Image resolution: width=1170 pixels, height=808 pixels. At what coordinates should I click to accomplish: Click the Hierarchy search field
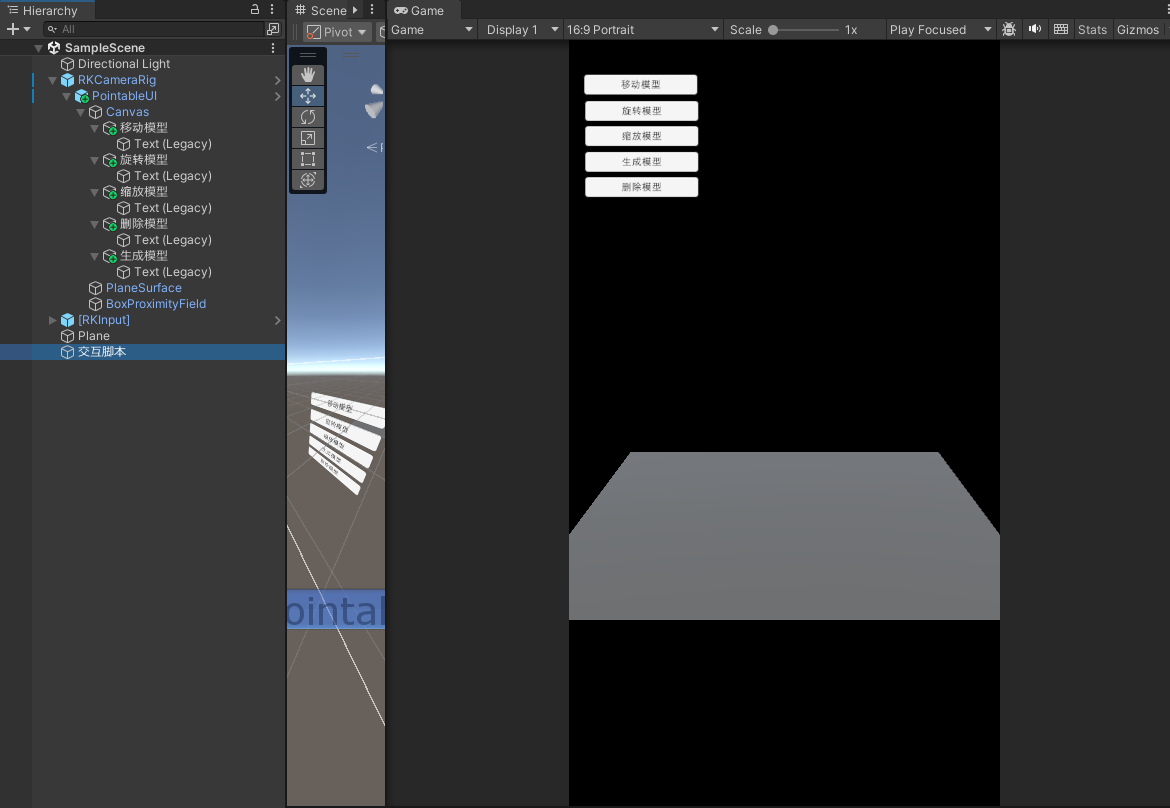pos(154,29)
